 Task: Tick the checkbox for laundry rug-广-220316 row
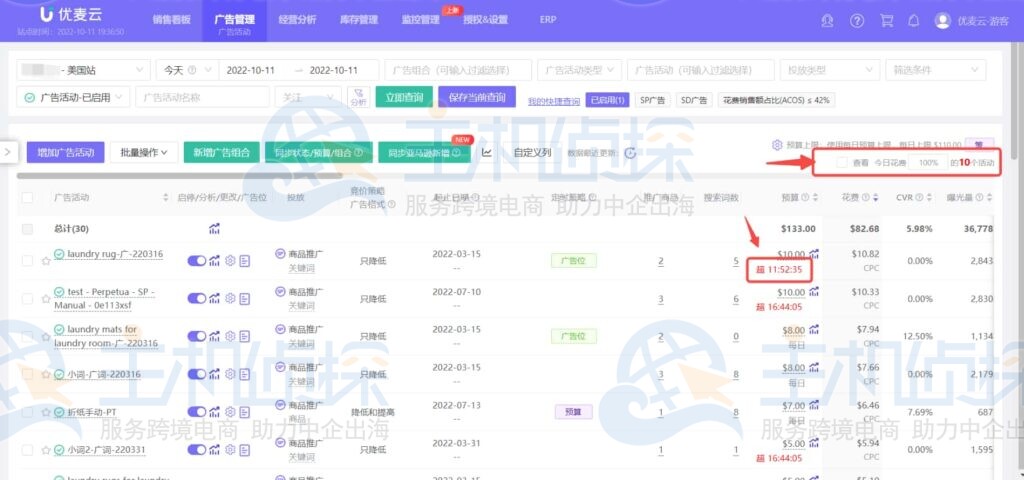tap(27, 261)
